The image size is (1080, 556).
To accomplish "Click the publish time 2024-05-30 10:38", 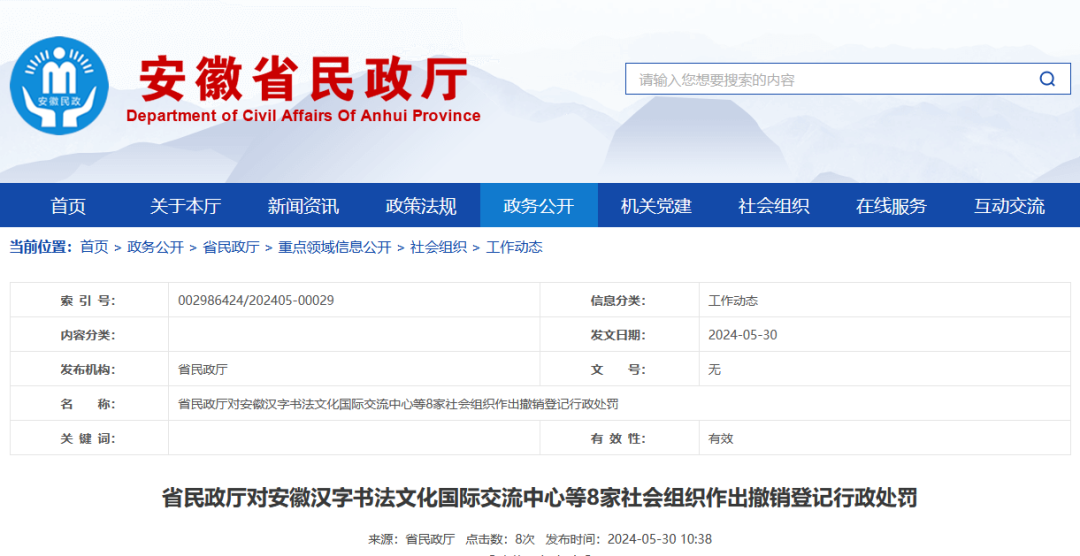I will pos(629,539).
